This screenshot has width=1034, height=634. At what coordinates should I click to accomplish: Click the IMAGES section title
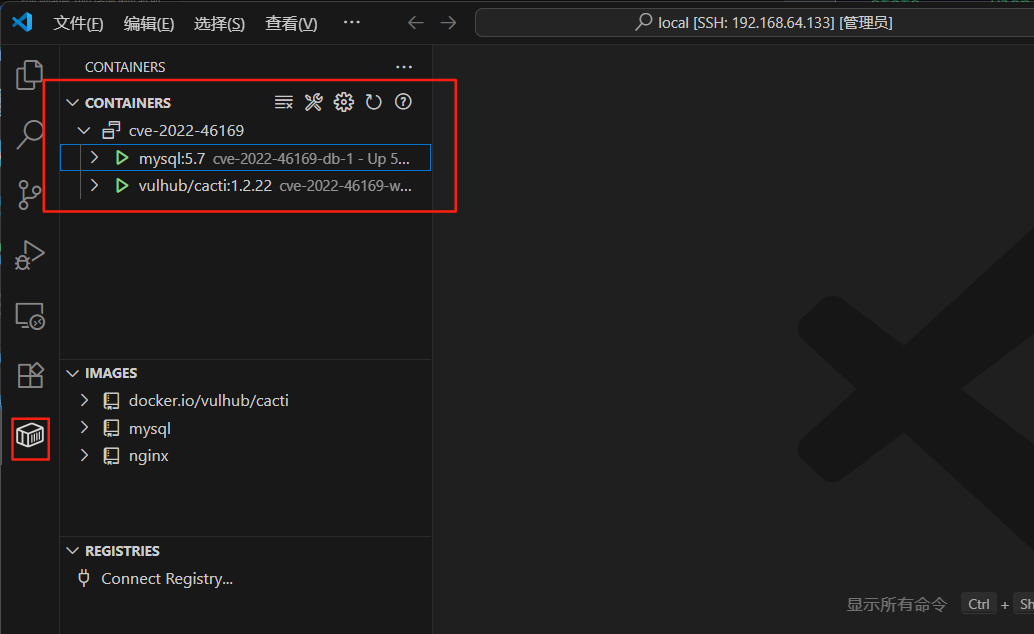click(111, 373)
